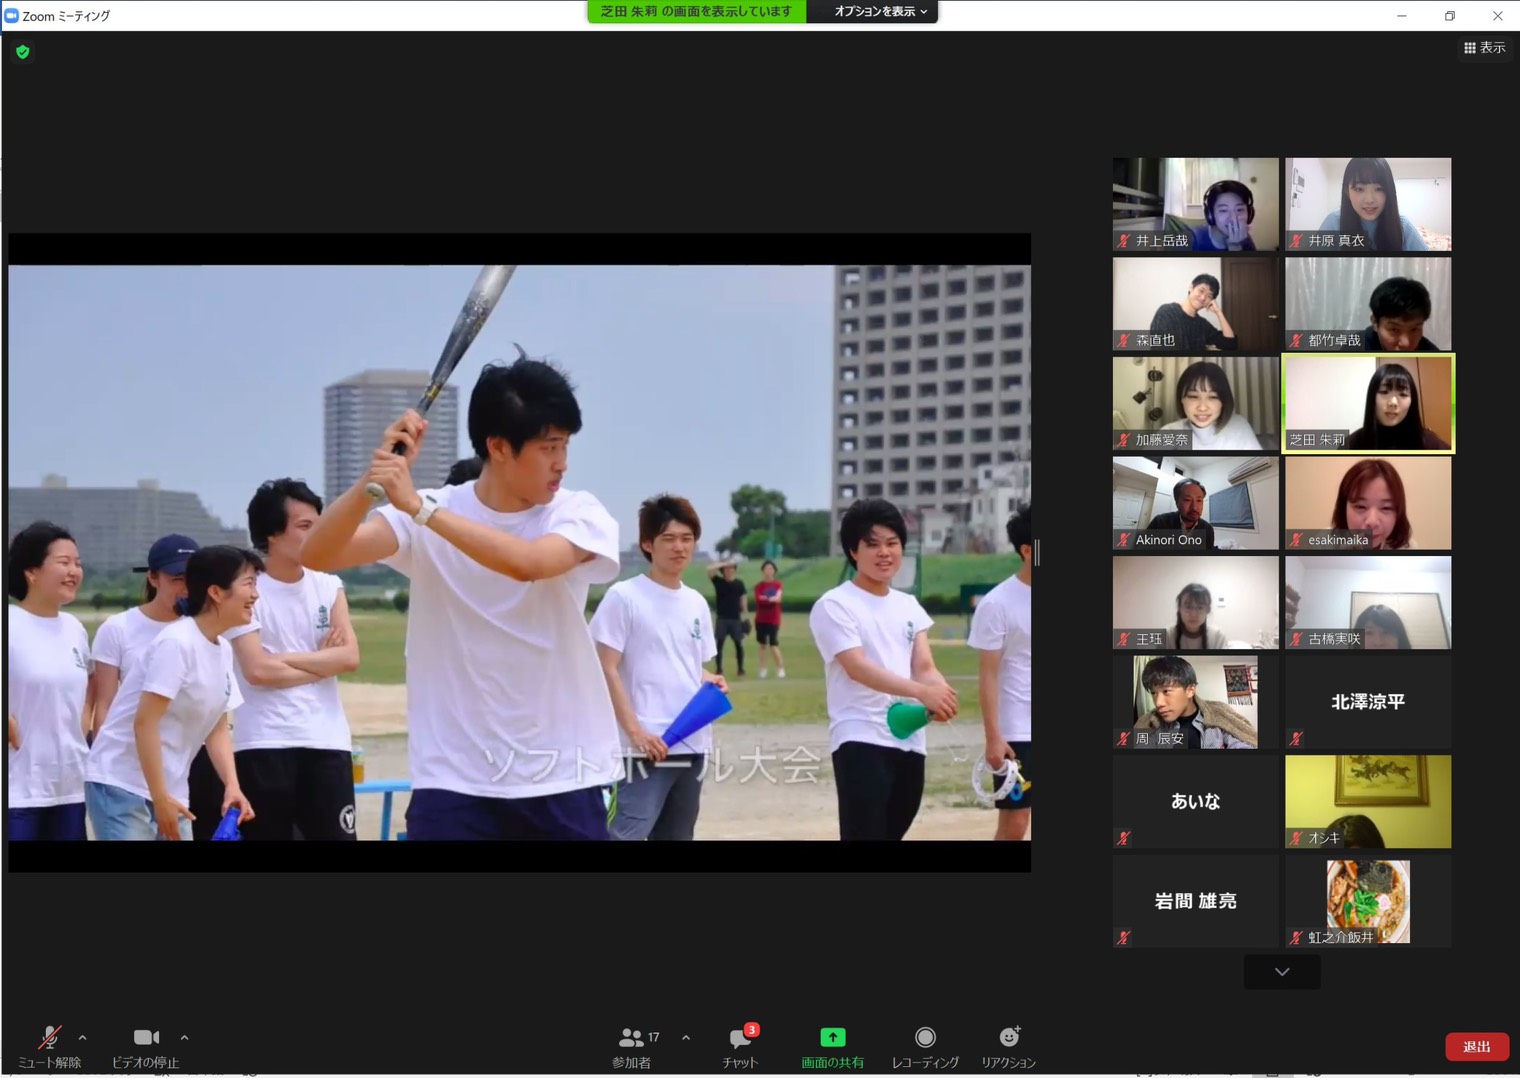Start recording with the recording icon
Viewport: 1520px width, 1078px height.
[925, 1038]
